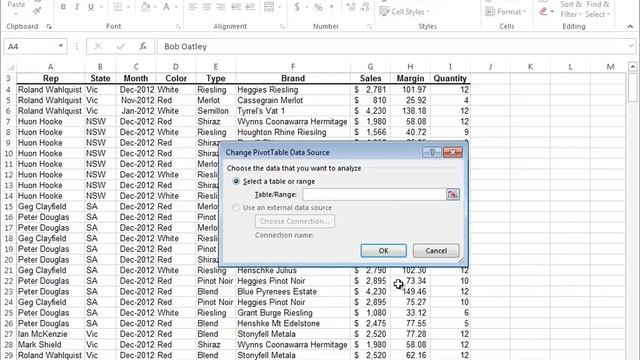This screenshot has width=640, height=360.
Task: Toggle Italic formatting in Font group
Action: [x=77, y=7]
